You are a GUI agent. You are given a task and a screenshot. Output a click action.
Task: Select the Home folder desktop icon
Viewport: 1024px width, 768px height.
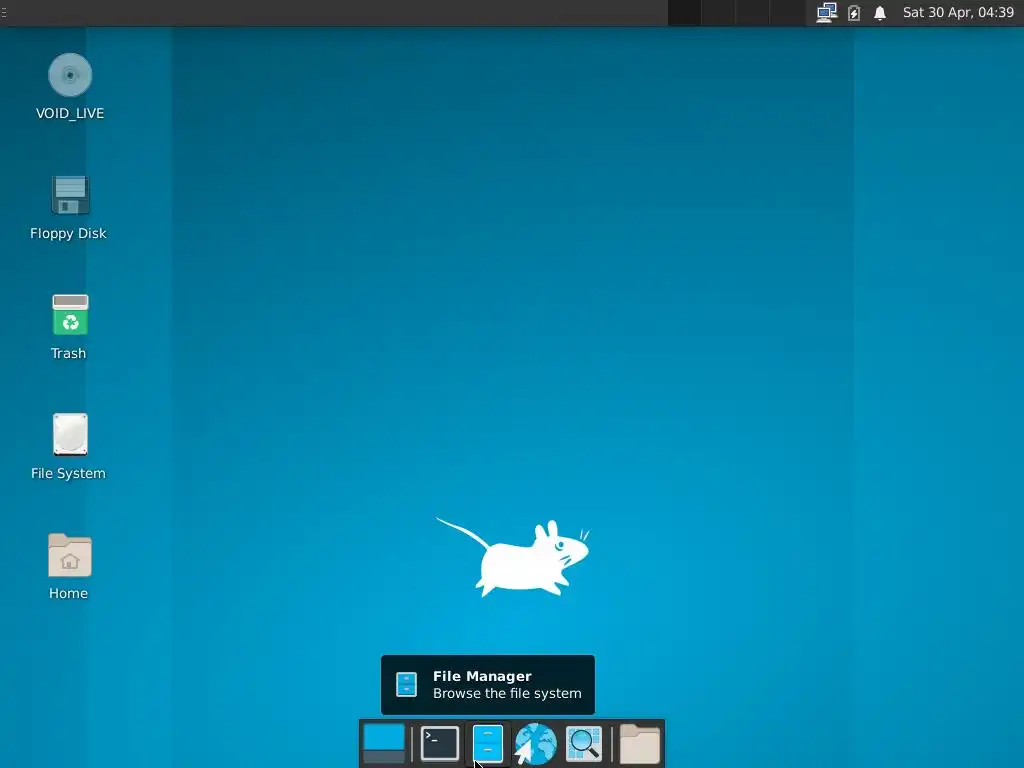pyautogui.click(x=70, y=555)
